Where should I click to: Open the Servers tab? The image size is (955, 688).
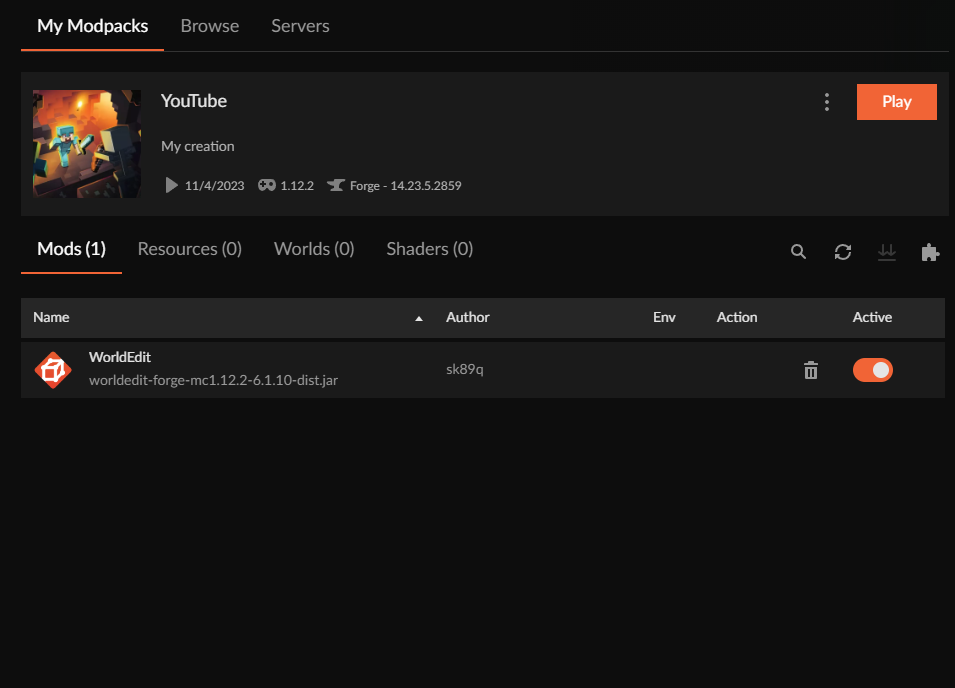pyautogui.click(x=300, y=26)
